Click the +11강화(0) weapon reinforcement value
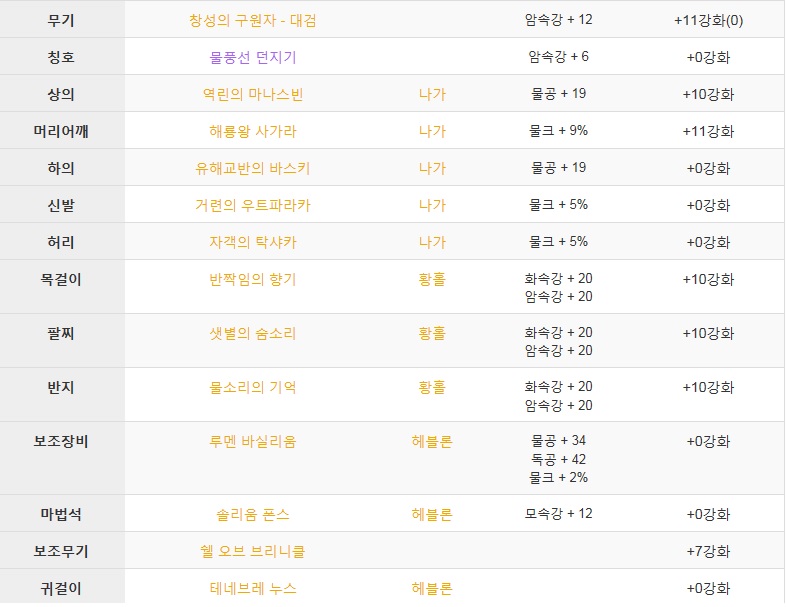This screenshot has width=786, height=607. tap(708, 21)
